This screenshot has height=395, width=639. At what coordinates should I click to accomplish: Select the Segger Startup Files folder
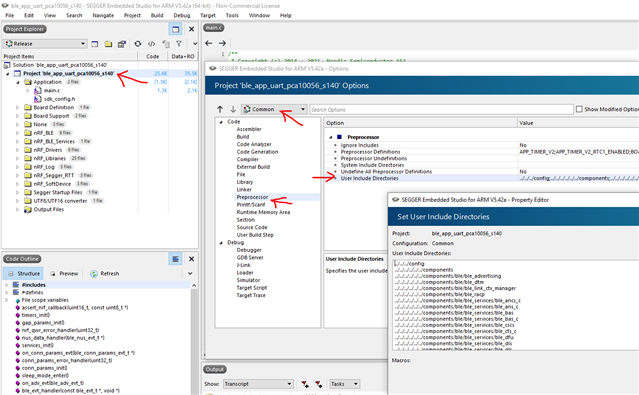click(58, 192)
